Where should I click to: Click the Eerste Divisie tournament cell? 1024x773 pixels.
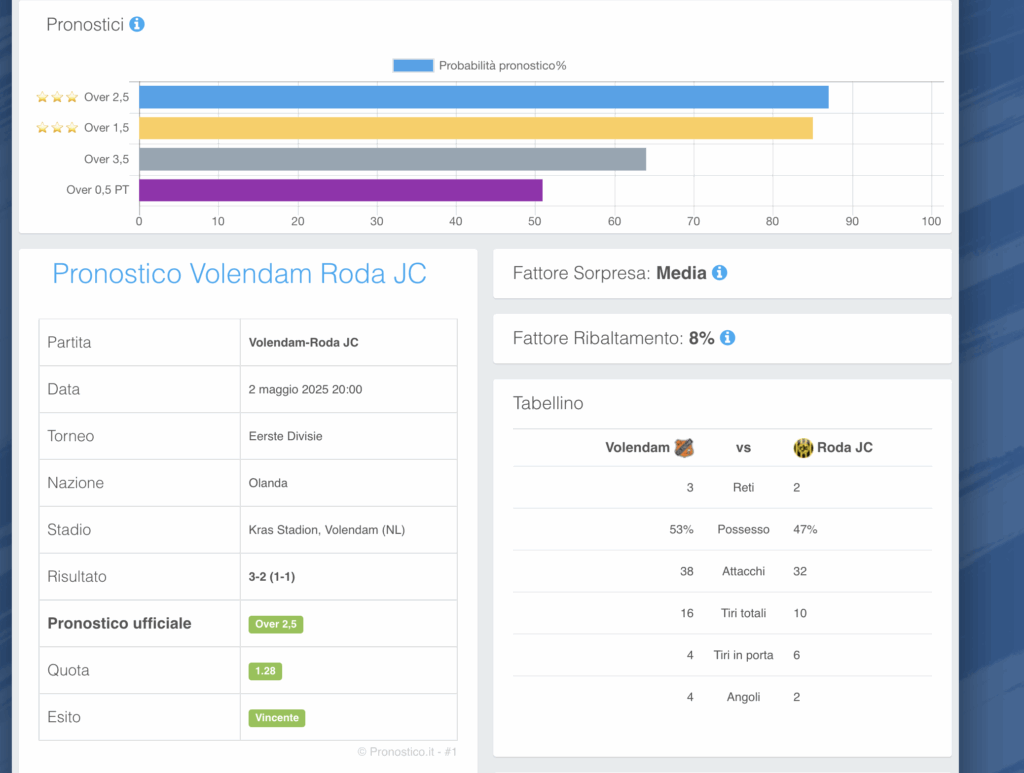click(x=349, y=436)
